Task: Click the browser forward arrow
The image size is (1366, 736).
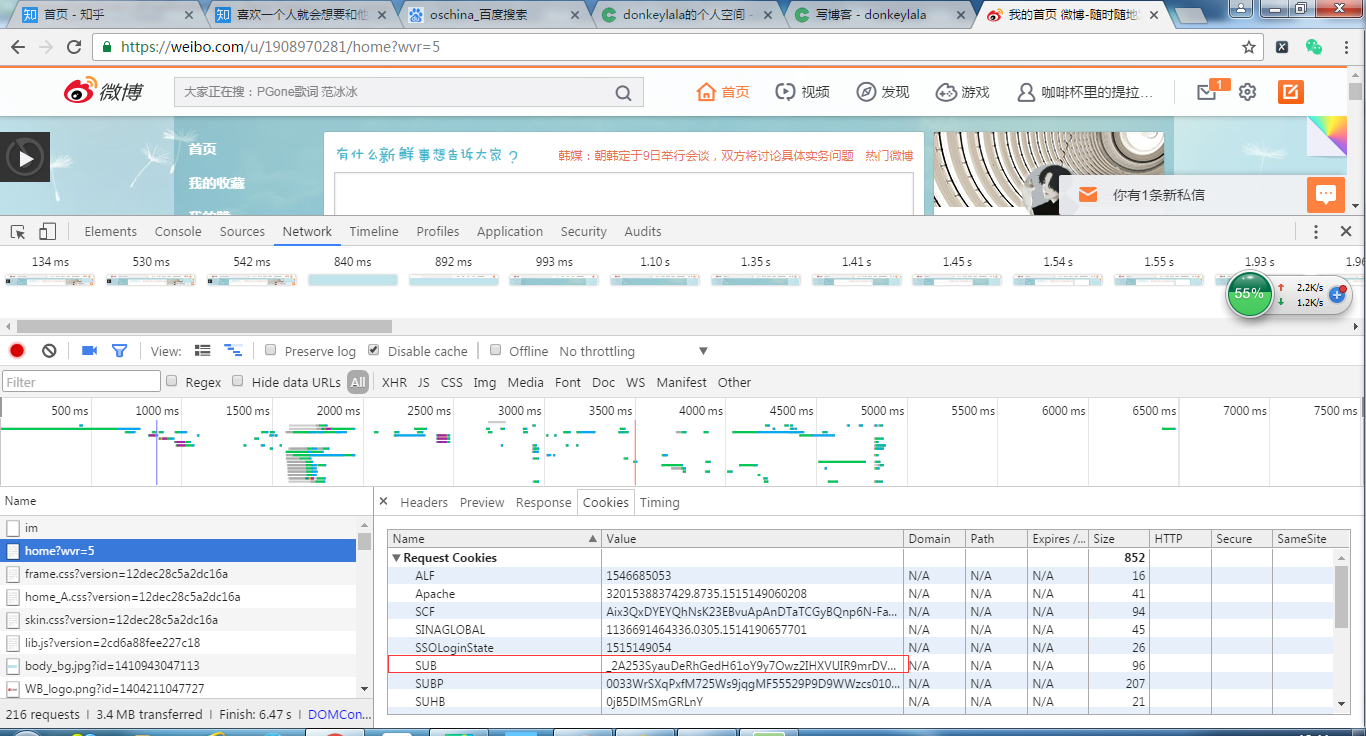Action: [x=46, y=47]
